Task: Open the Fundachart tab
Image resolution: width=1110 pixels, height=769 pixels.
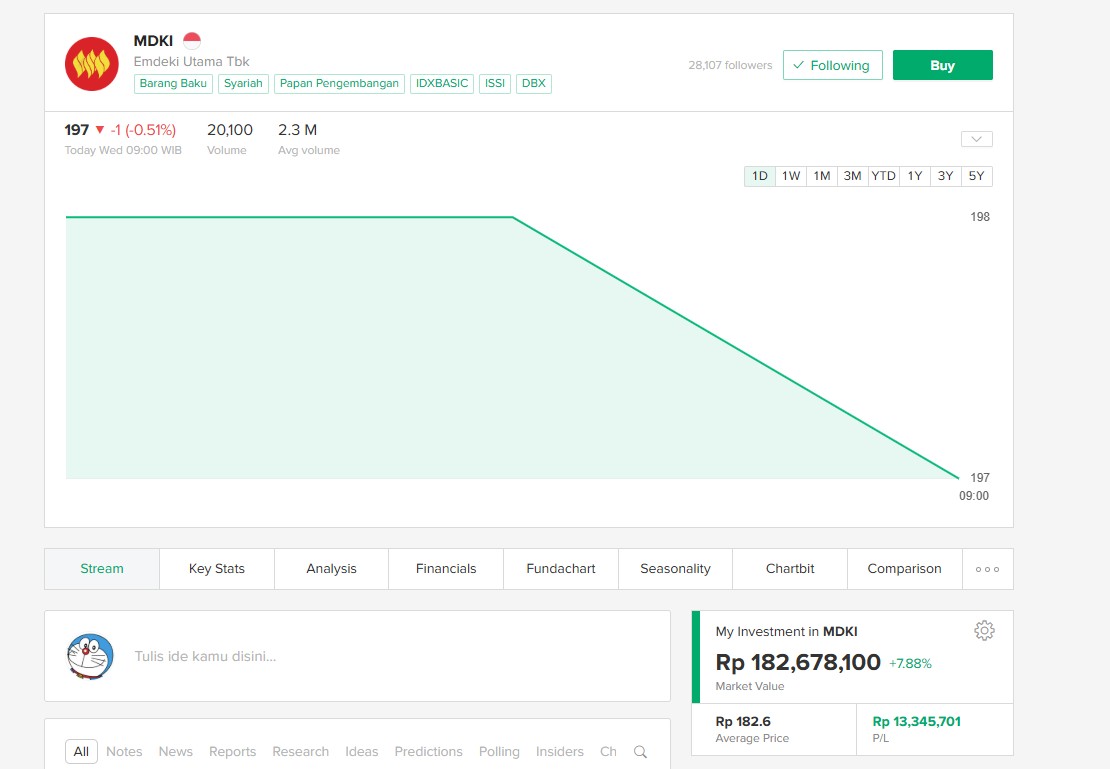Action: (560, 568)
